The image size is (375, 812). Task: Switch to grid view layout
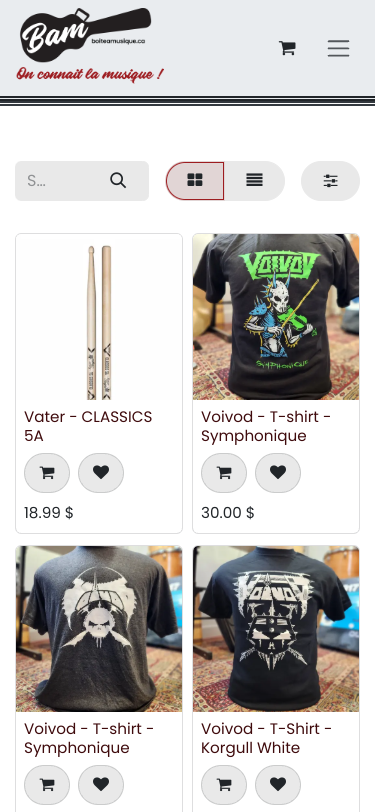point(195,180)
